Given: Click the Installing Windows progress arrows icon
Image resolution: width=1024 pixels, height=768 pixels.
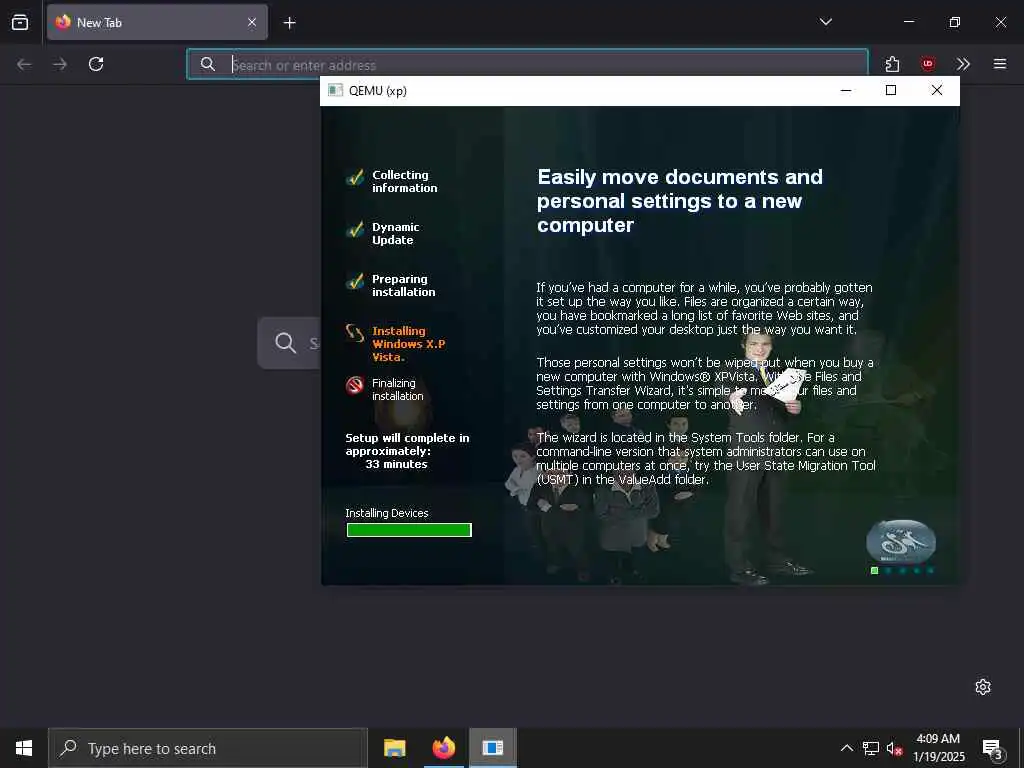Looking at the screenshot, I should 355,333.
